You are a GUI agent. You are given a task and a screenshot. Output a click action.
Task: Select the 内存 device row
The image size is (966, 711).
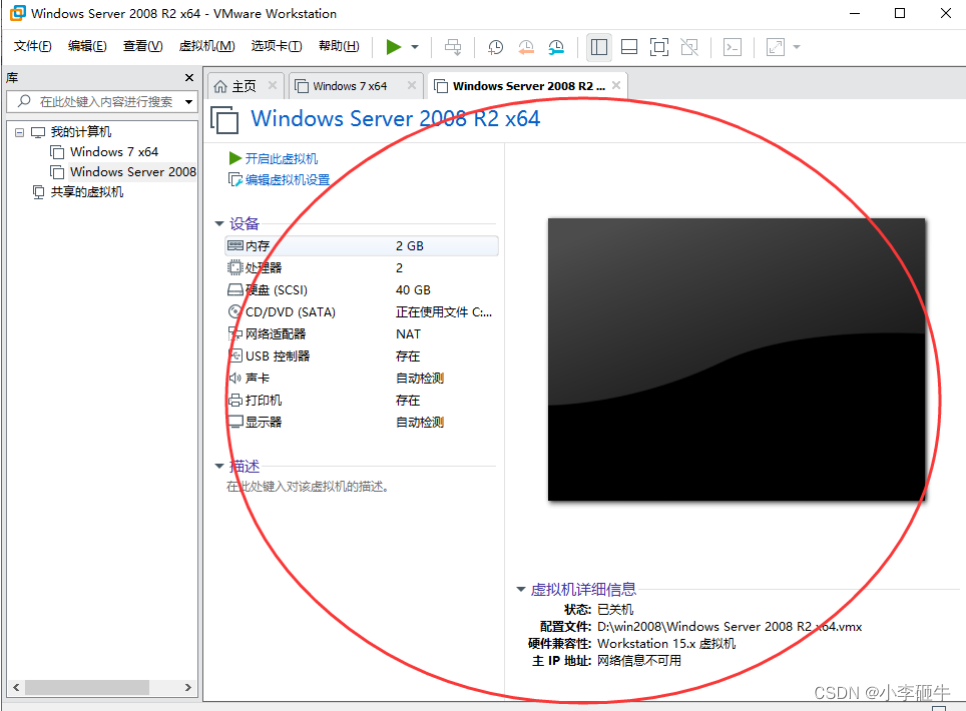pyautogui.click(x=362, y=246)
